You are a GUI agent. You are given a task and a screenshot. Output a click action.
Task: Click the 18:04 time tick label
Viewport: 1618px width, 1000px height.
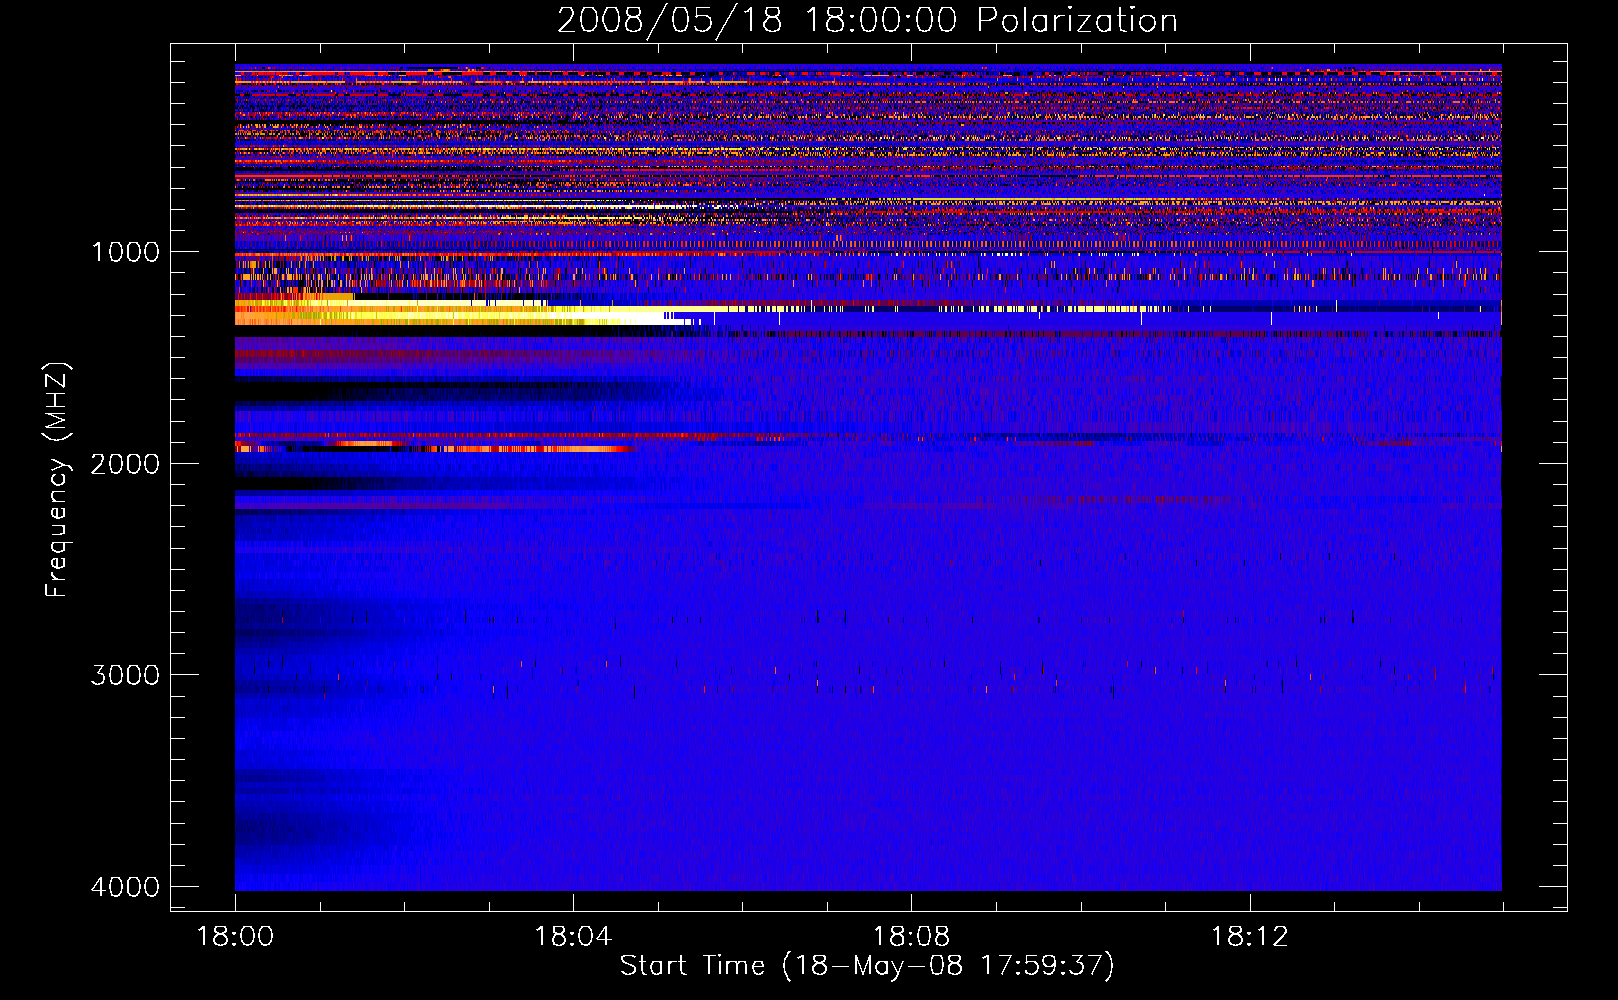click(573, 937)
